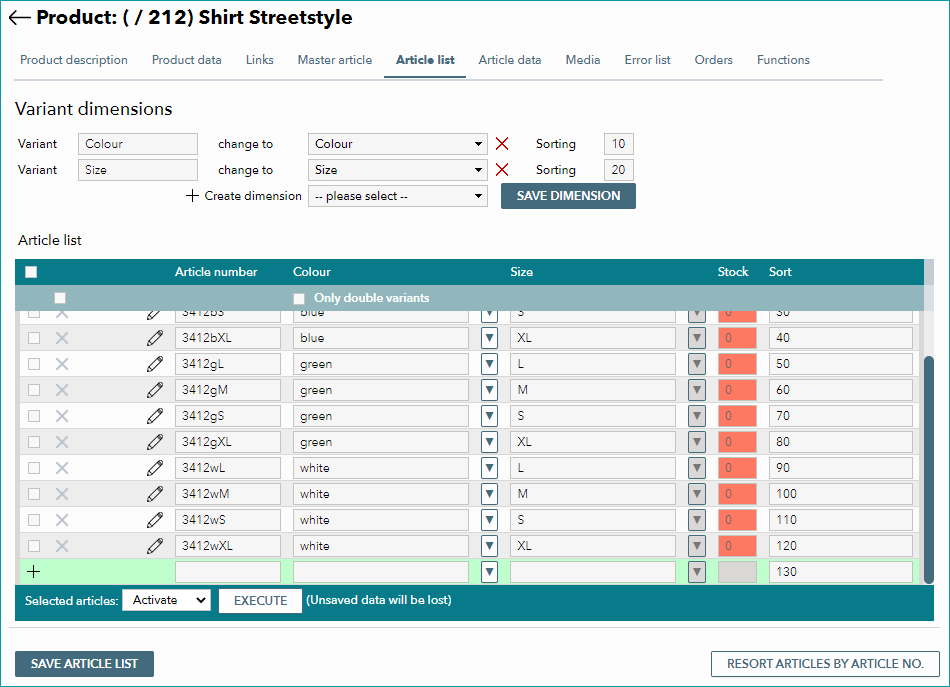Viewport: 950px width, 687px height.
Task: Edit article 3412wM with pencil icon
Action: click(154, 494)
